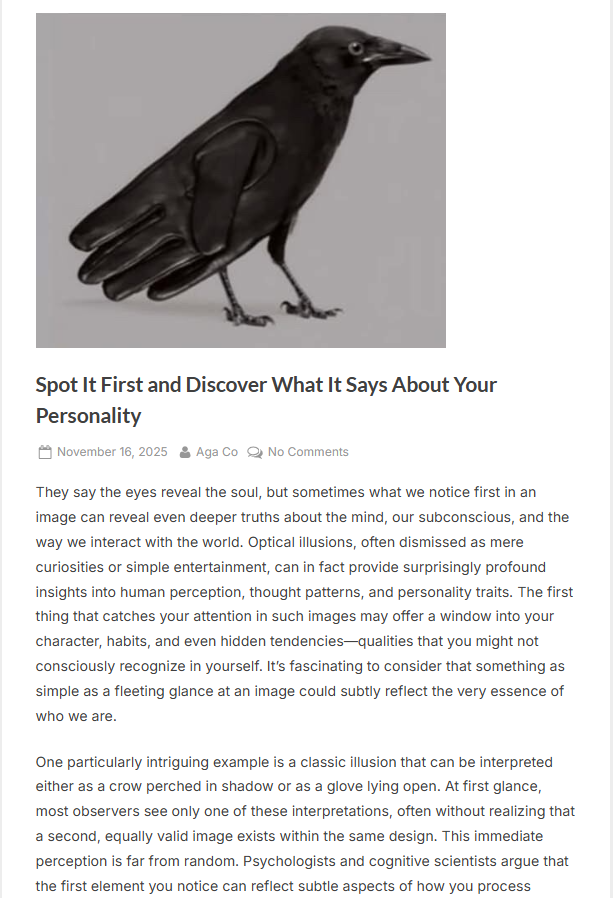Click the comments speech bubble icon
Image resolution: width=613 pixels, height=898 pixels.
(255, 452)
